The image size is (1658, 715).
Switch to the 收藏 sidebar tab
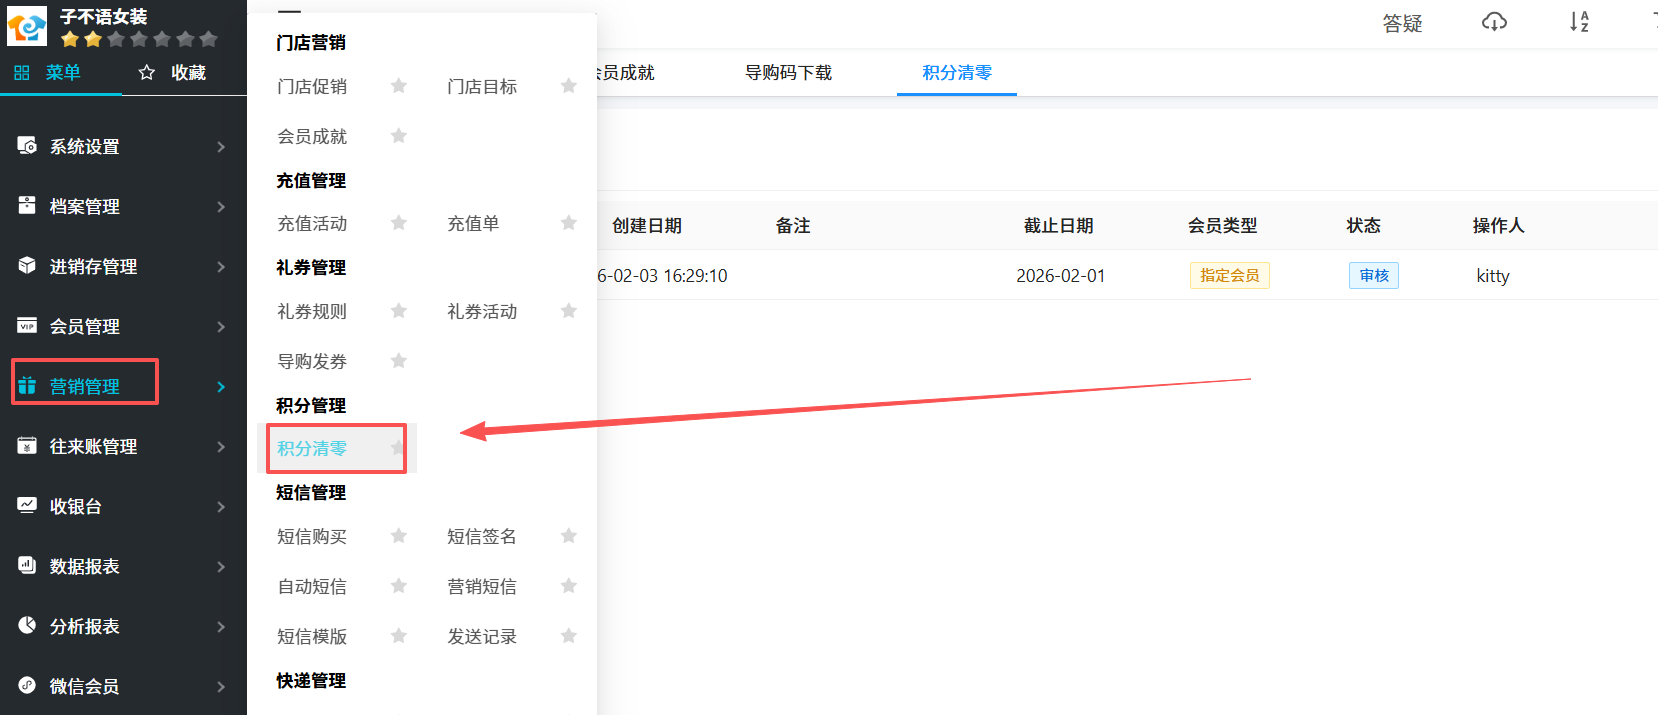pos(184,73)
